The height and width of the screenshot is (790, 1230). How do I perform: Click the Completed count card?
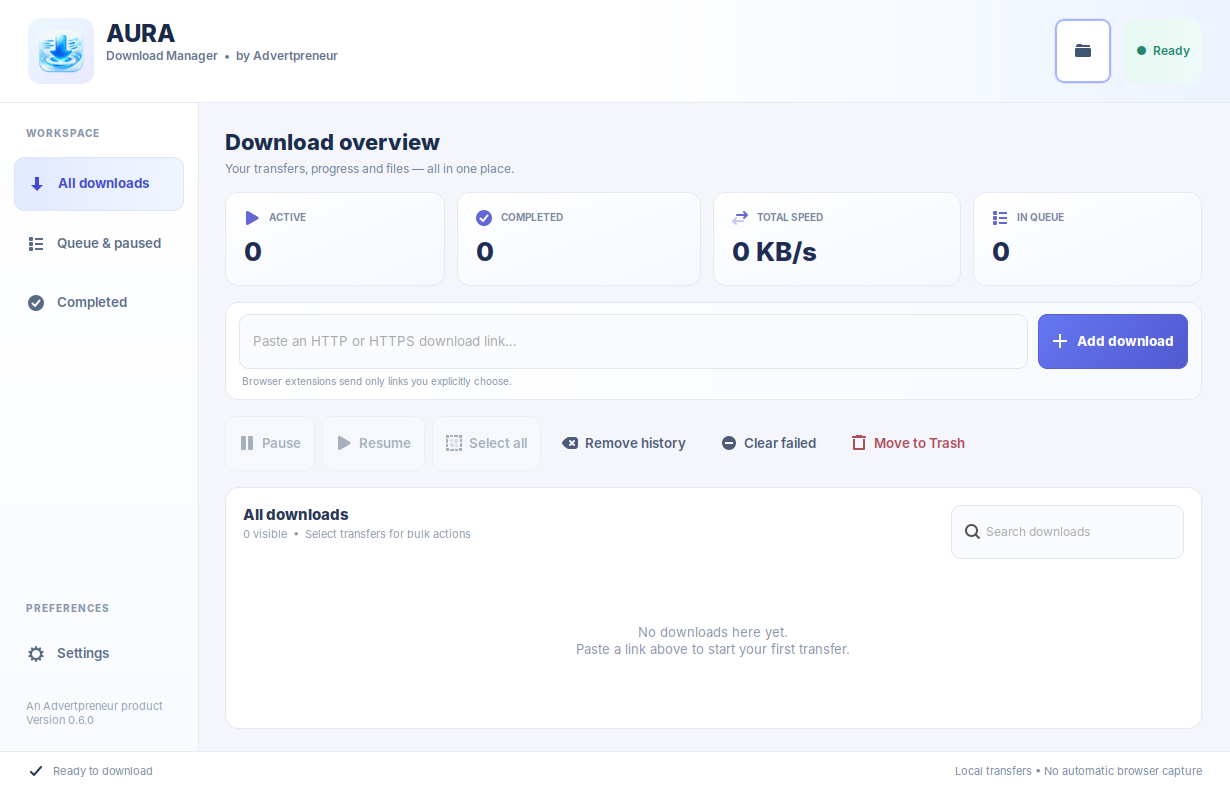point(579,239)
